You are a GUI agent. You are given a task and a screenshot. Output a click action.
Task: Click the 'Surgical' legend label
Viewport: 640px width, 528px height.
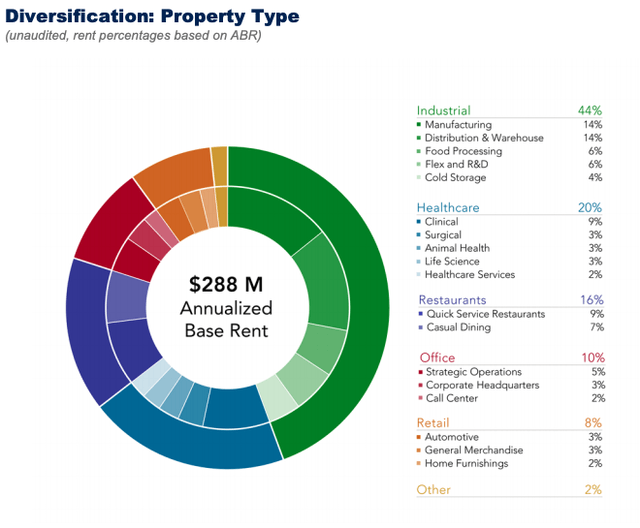[x=443, y=235]
